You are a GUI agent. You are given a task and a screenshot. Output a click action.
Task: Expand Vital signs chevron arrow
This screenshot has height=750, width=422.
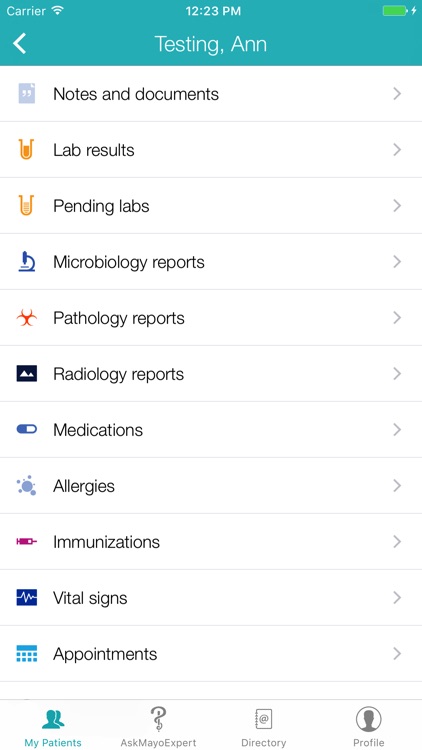click(397, 597)
